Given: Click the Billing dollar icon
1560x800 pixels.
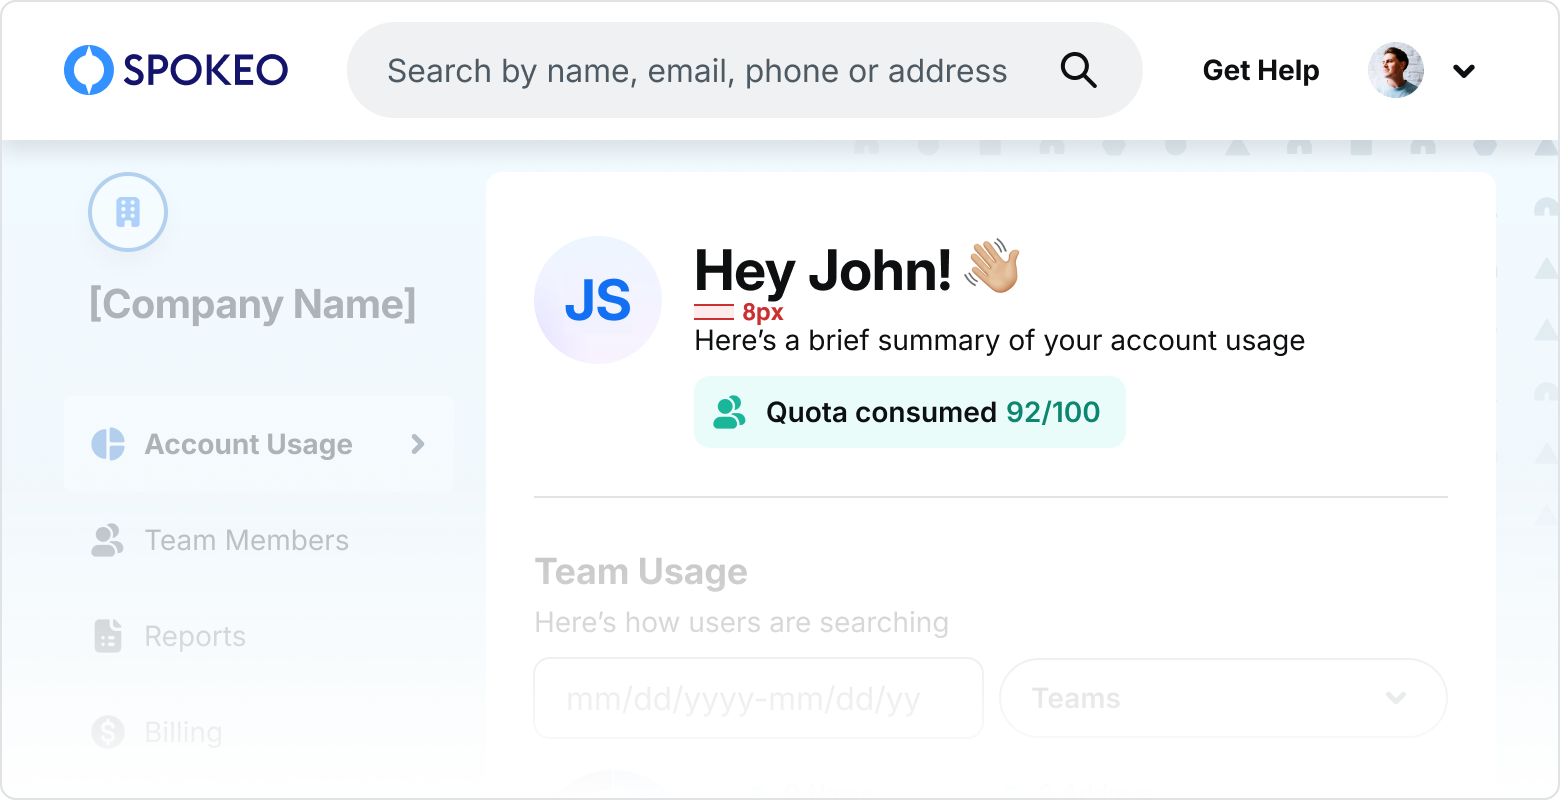Looking at the screenshot, I should [x=108, y=732].
